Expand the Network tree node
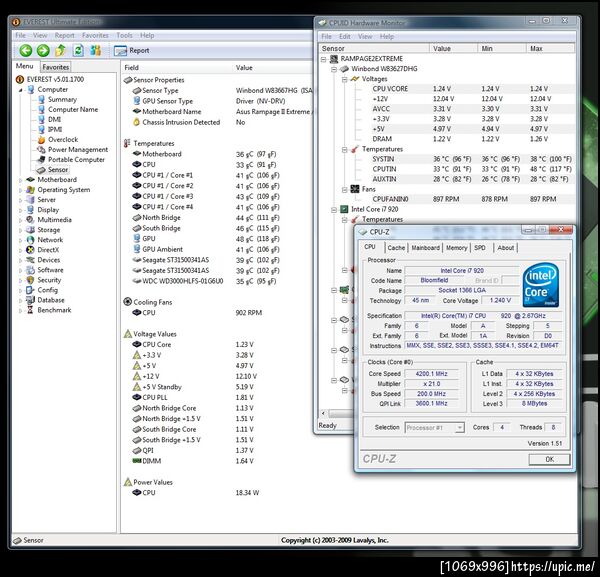This screenshot has height=577, width=600. [x=21, y=240]
